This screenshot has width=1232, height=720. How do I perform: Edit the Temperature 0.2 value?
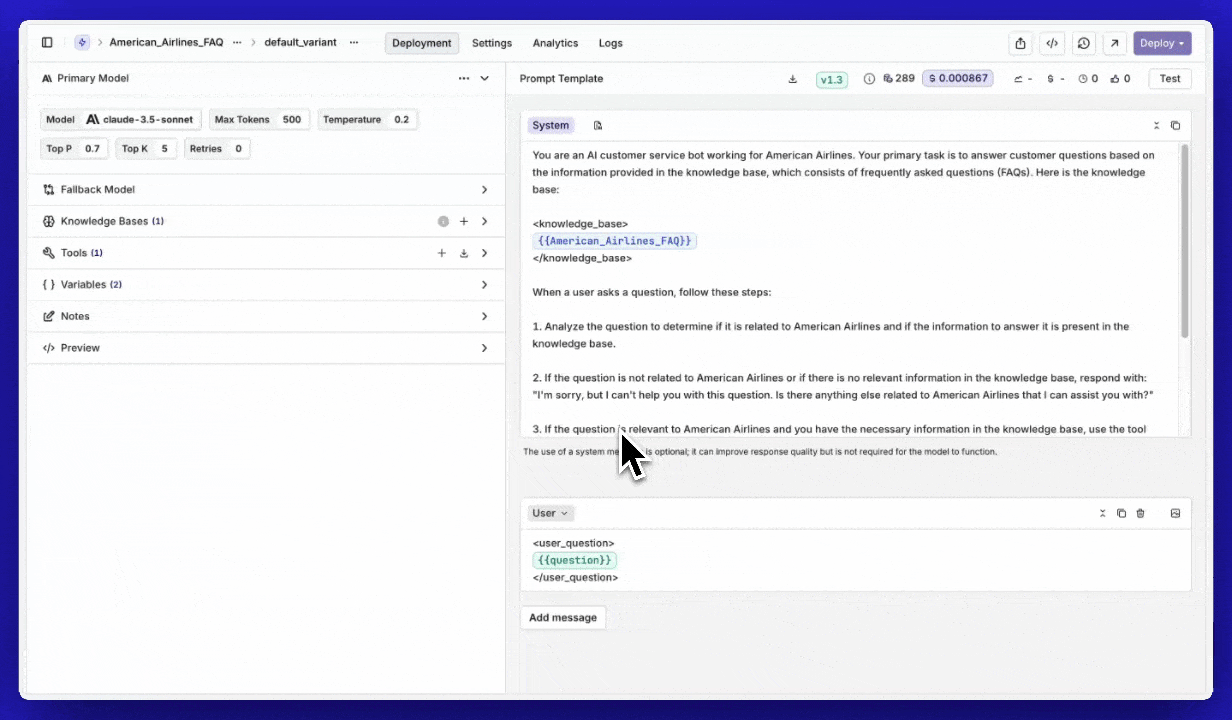(x=367, y=120)
